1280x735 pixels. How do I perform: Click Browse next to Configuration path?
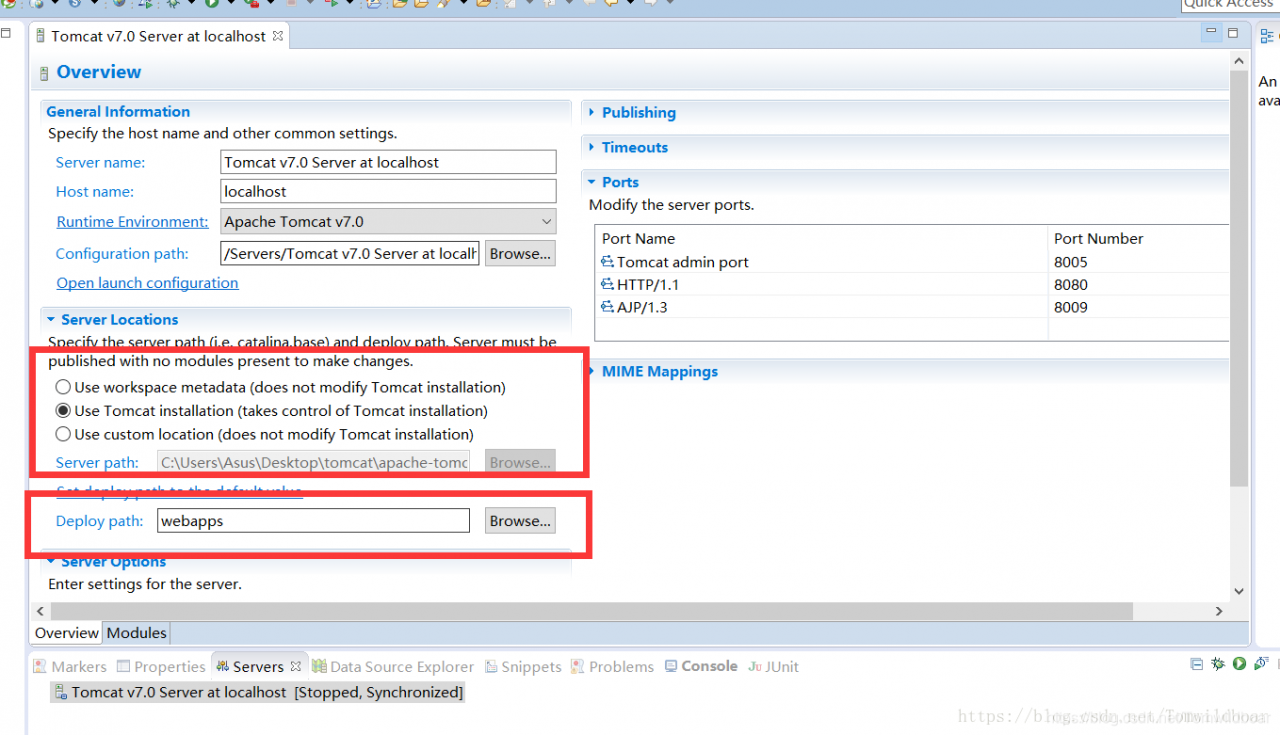pyautogui.click(x=520, y=254)
